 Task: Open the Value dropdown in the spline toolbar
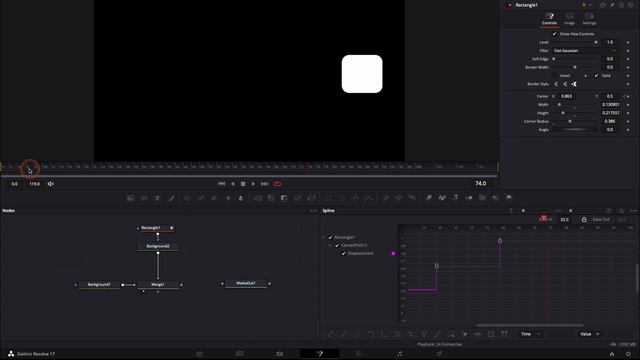(590, 334)
